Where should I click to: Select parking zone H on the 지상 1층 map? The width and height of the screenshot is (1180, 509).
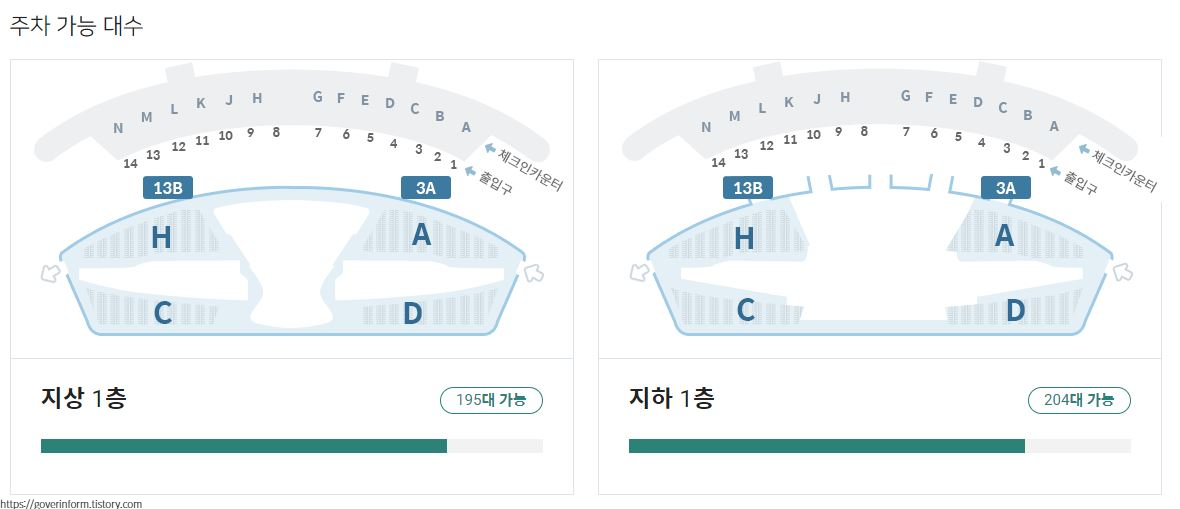(161, 238)
